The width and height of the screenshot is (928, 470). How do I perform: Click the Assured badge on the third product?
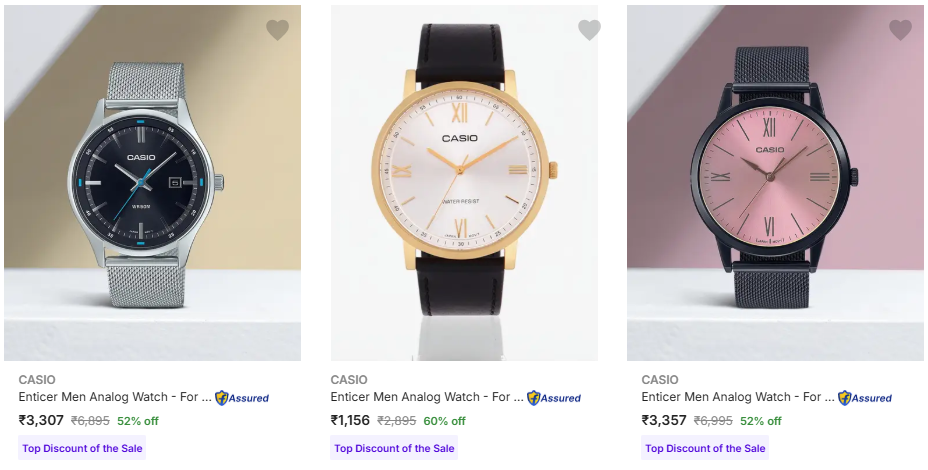point(865,398)
